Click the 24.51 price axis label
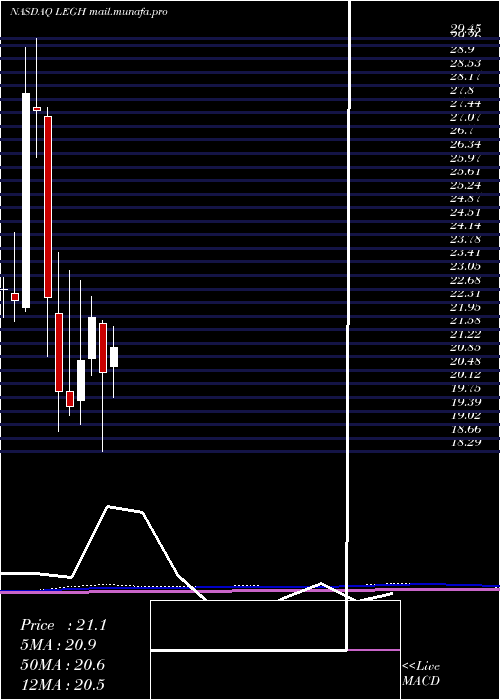 (x=465, y=212)
